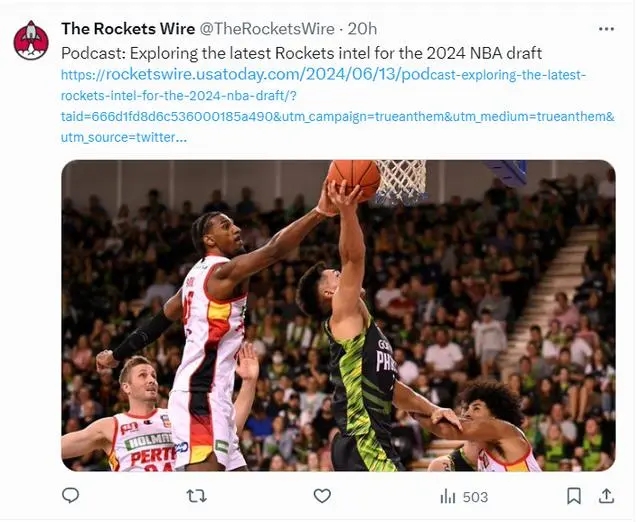Click the Perth jersey player in photo

click(x=118, y=414)
